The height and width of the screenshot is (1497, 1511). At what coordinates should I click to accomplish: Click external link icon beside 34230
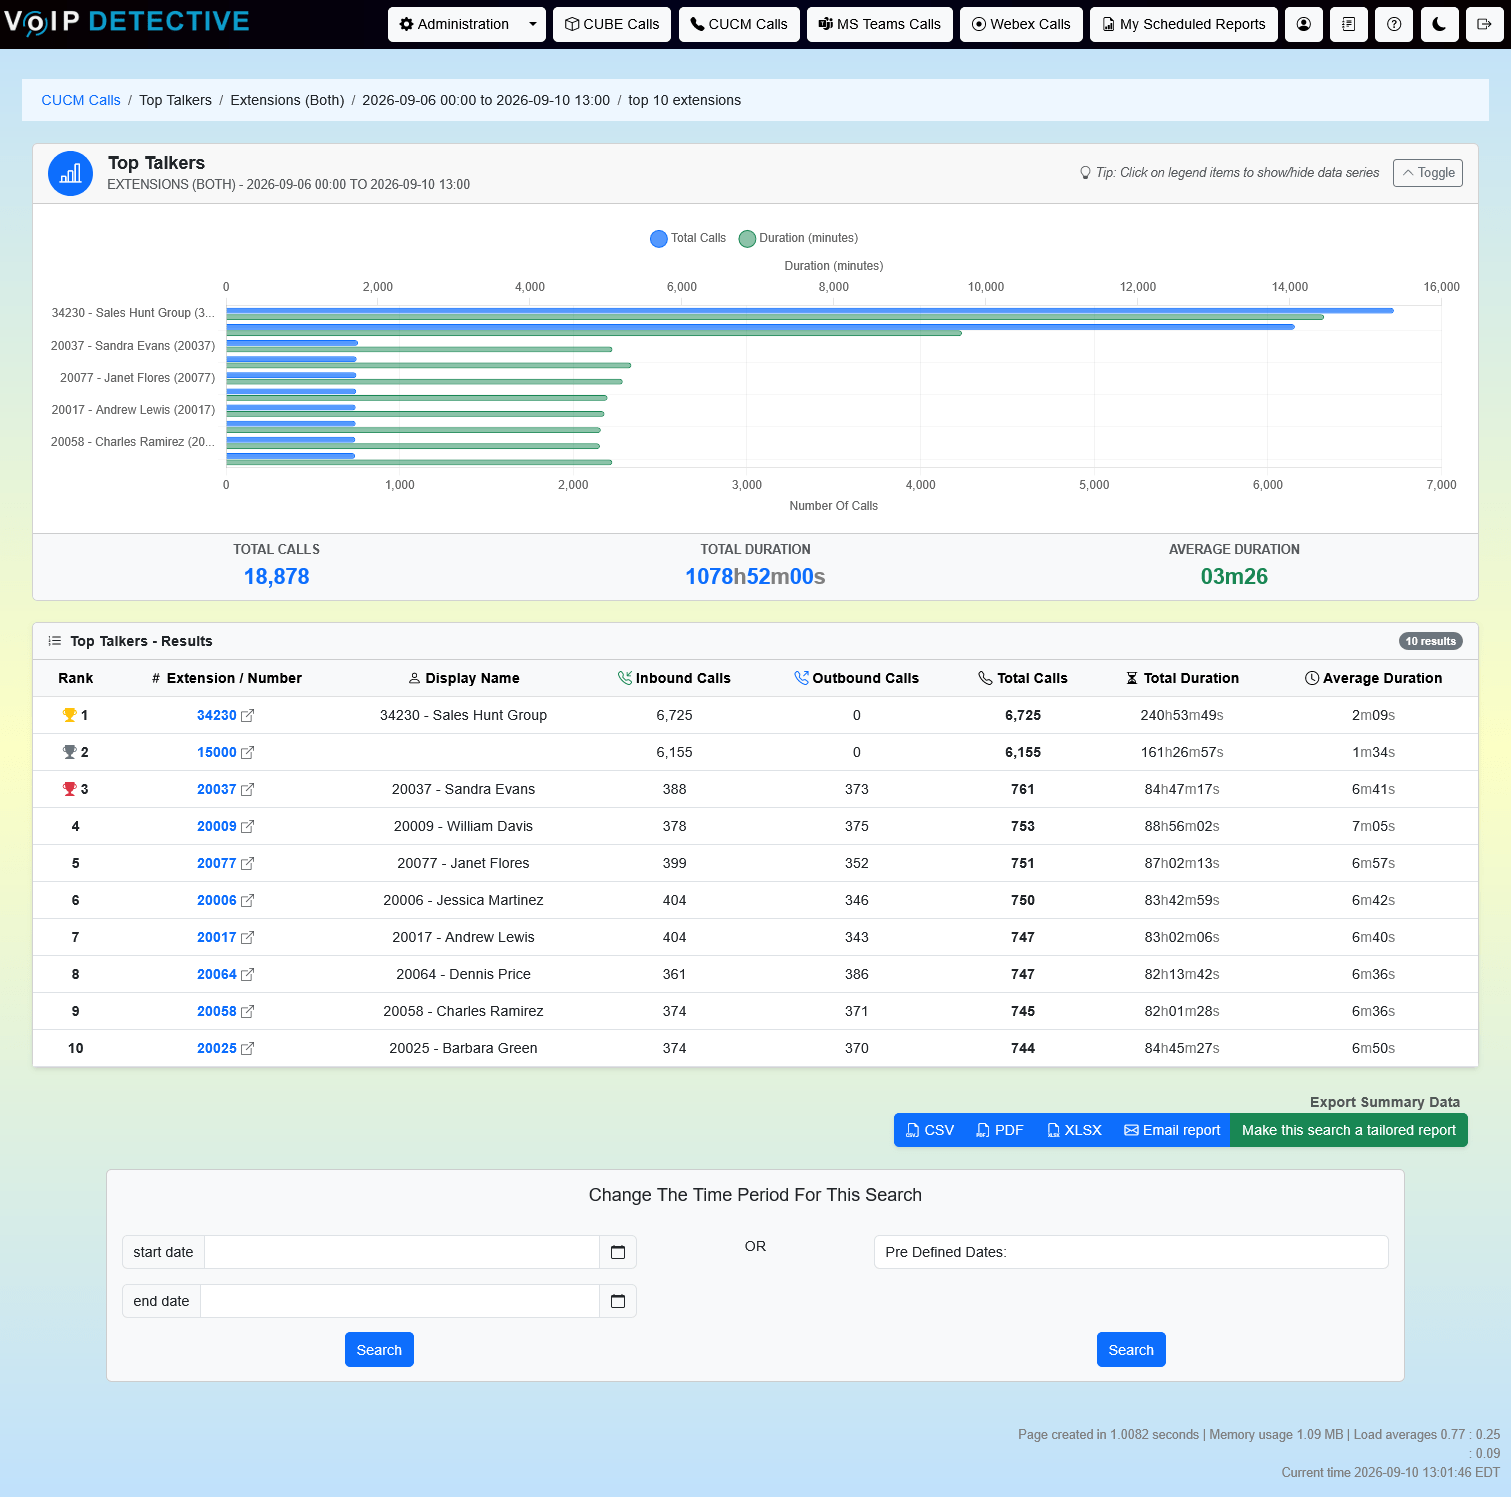(x=248, y=715)
